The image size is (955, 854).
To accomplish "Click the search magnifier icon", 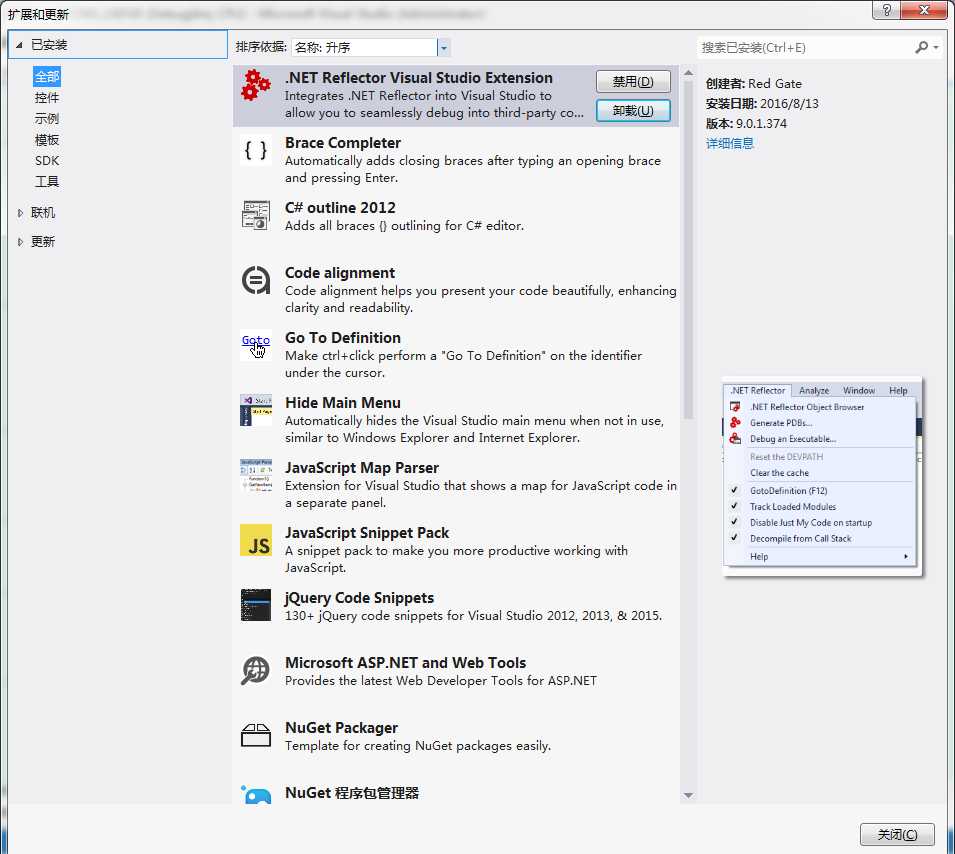I will (x=922, y=47).
